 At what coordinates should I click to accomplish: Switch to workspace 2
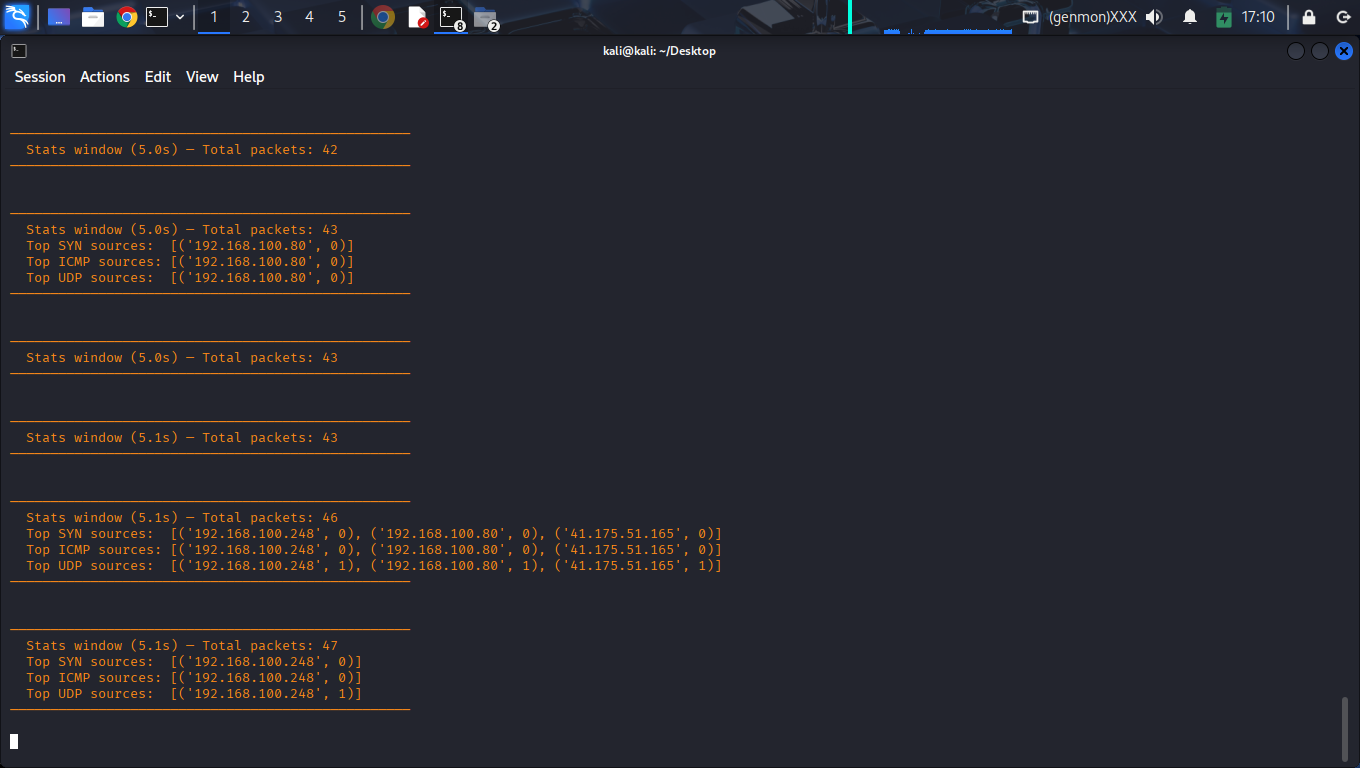click(246, 17)
